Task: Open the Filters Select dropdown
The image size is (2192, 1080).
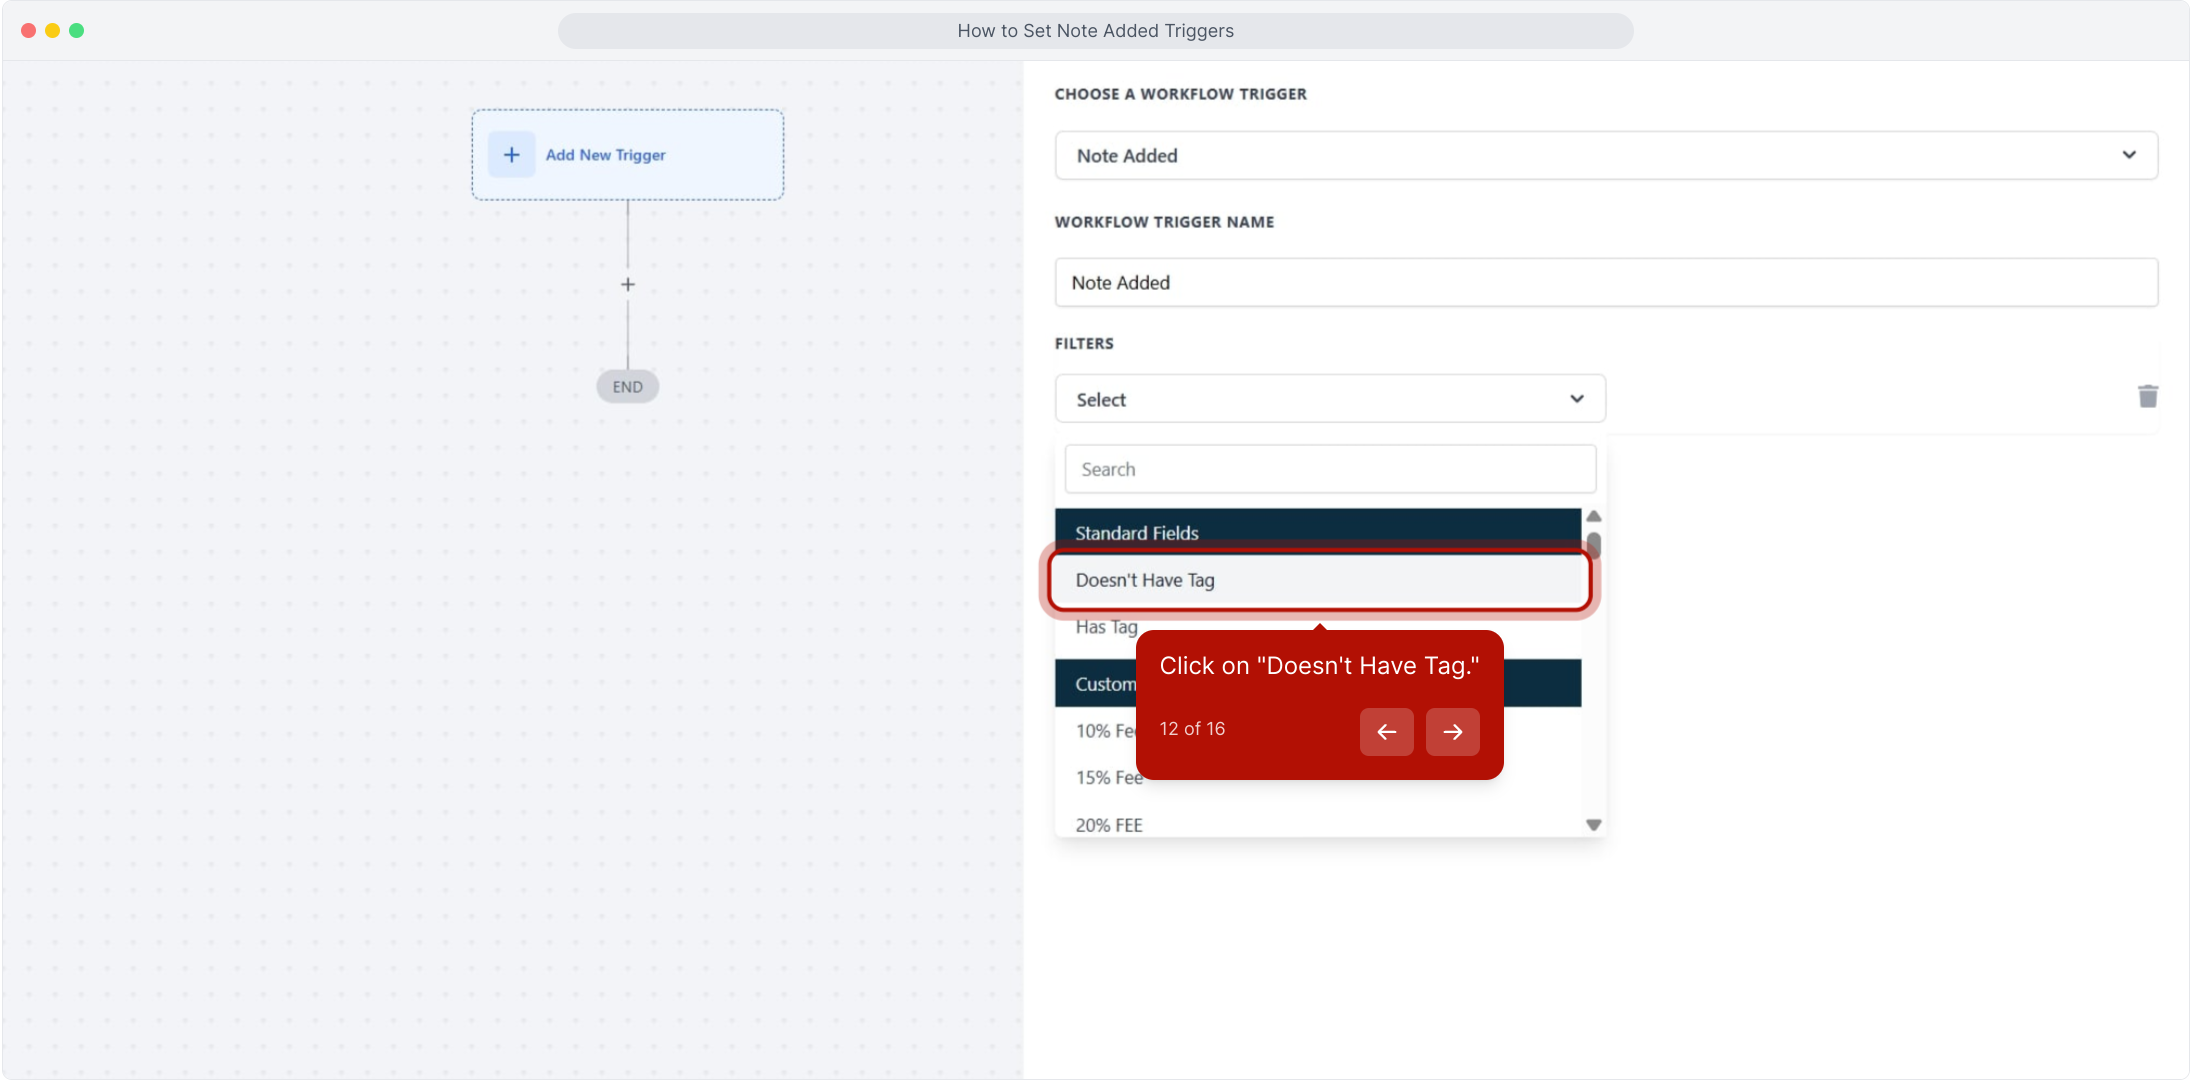Action: coord(1329,399)
